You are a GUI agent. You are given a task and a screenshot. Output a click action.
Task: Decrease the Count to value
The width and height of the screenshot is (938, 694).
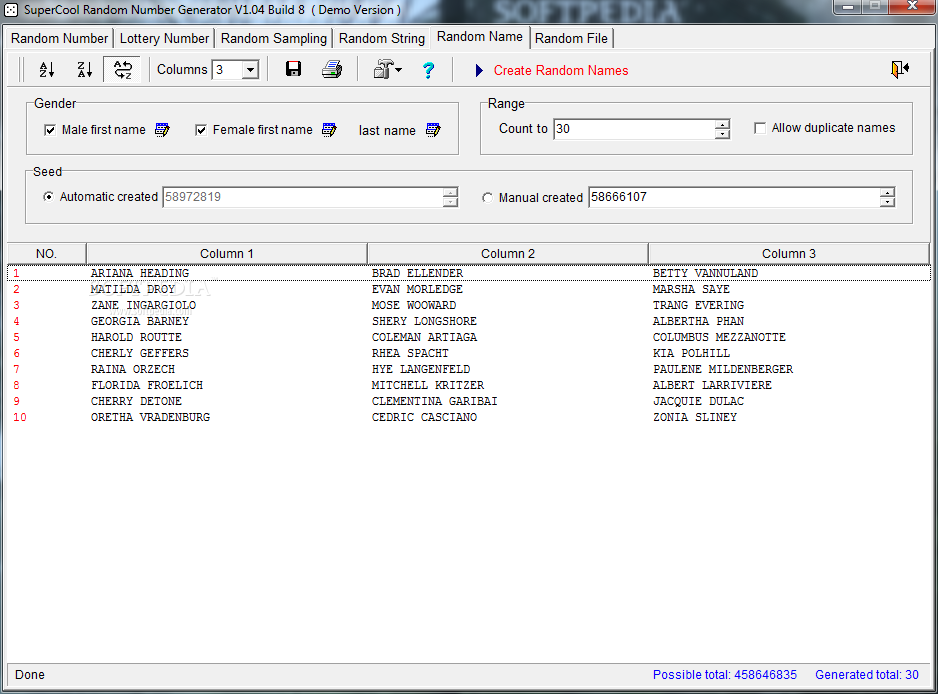point(723,134)
